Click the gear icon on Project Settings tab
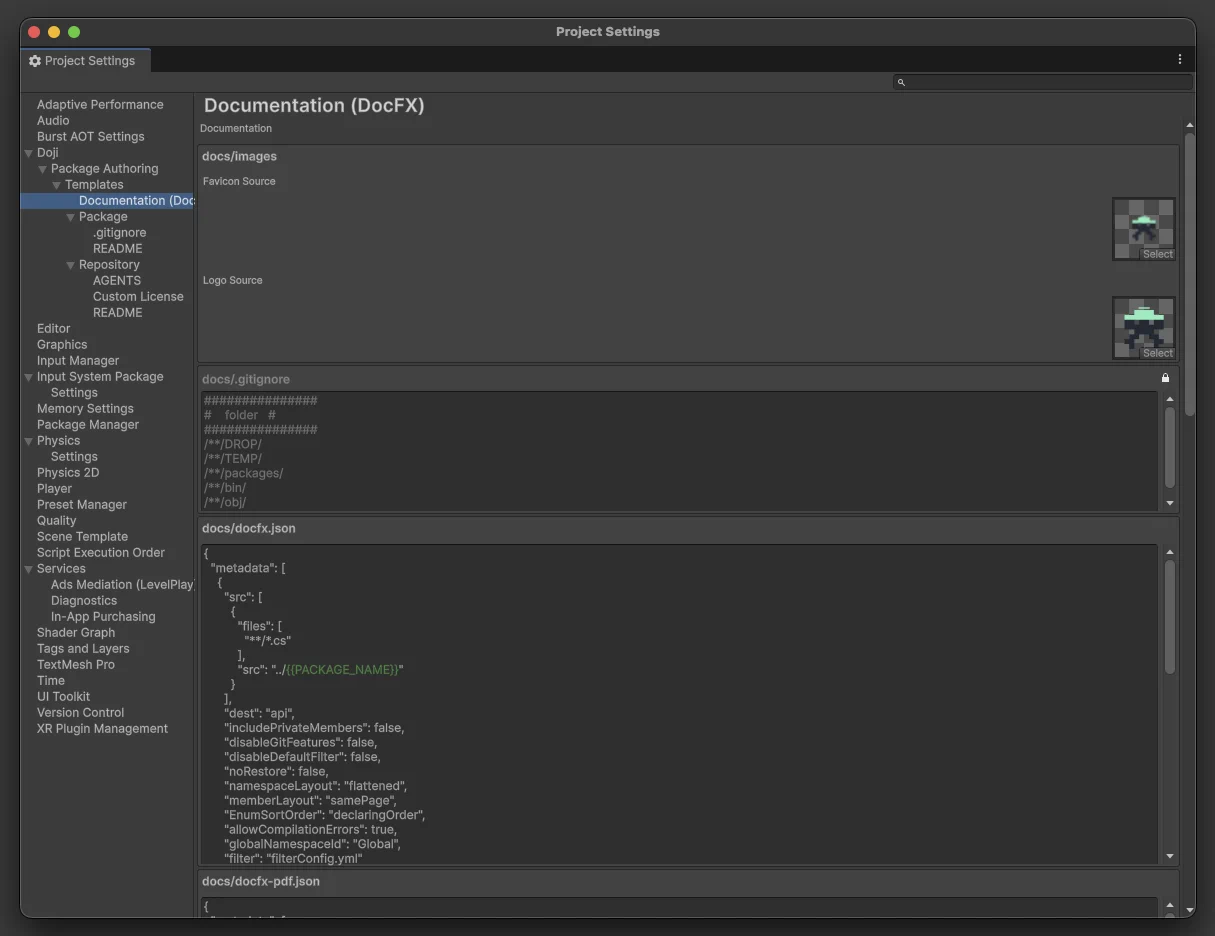This screenshot has height=936, width=1215. [35, 61]
